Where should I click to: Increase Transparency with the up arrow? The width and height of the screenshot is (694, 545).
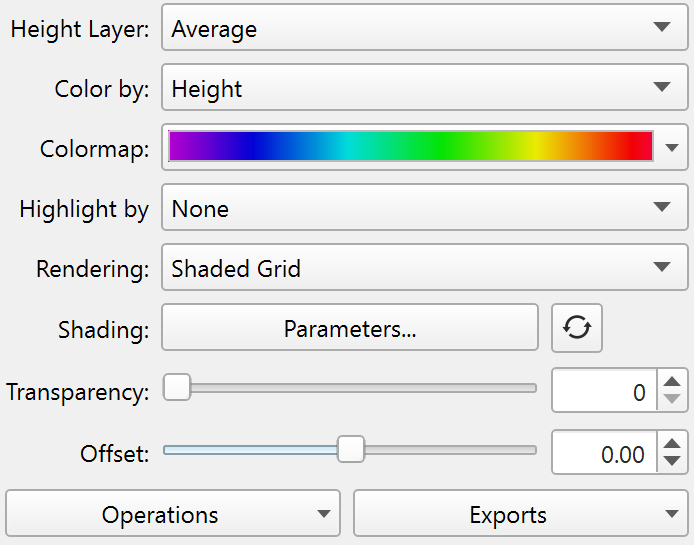point(674,381)
